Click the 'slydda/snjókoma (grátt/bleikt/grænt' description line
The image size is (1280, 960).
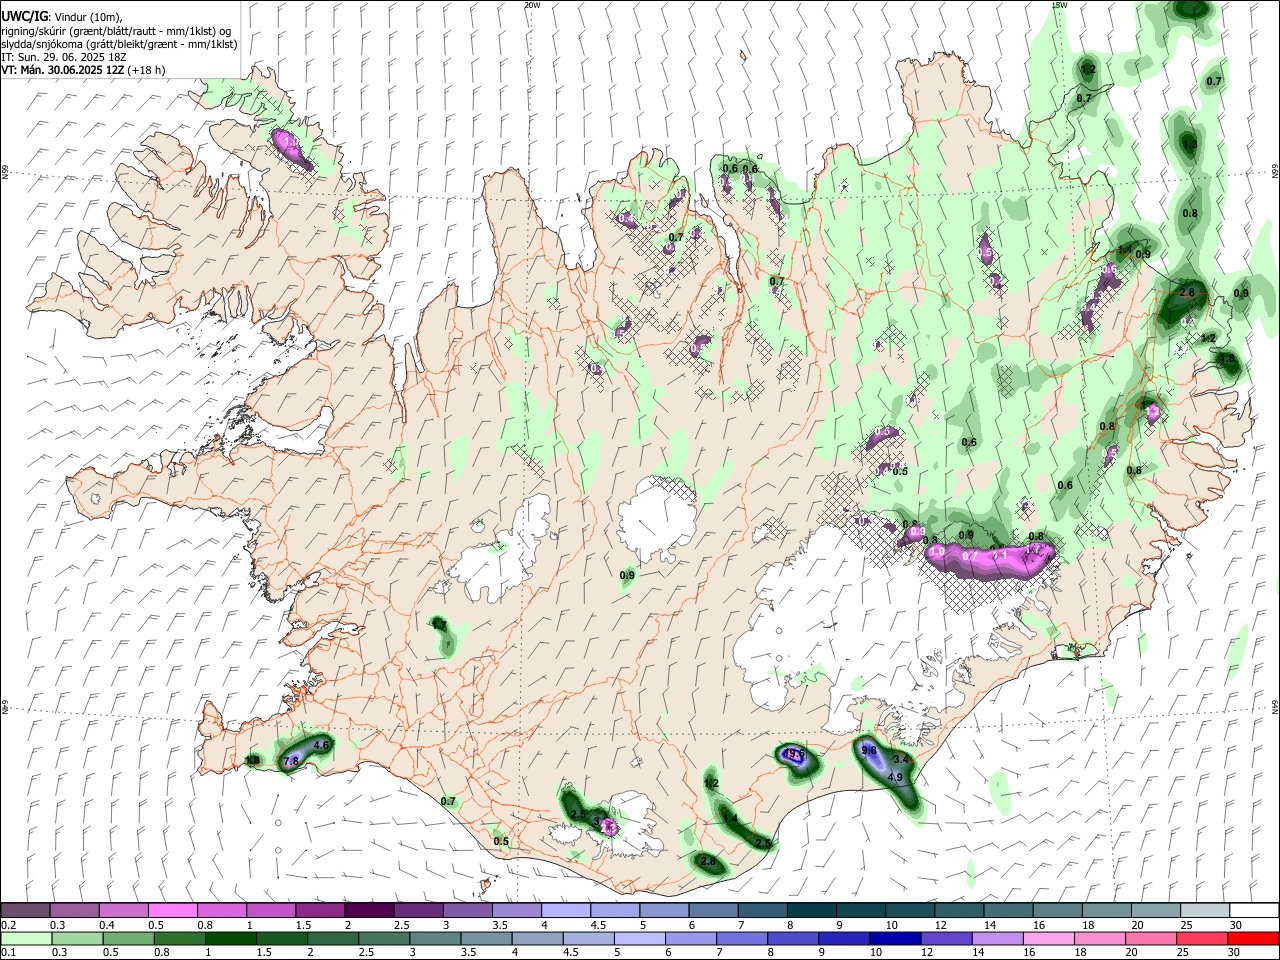click(x=118, y=44)
